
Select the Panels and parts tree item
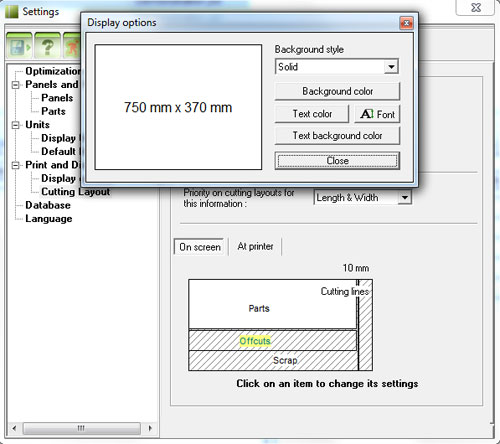coord(52,84)
